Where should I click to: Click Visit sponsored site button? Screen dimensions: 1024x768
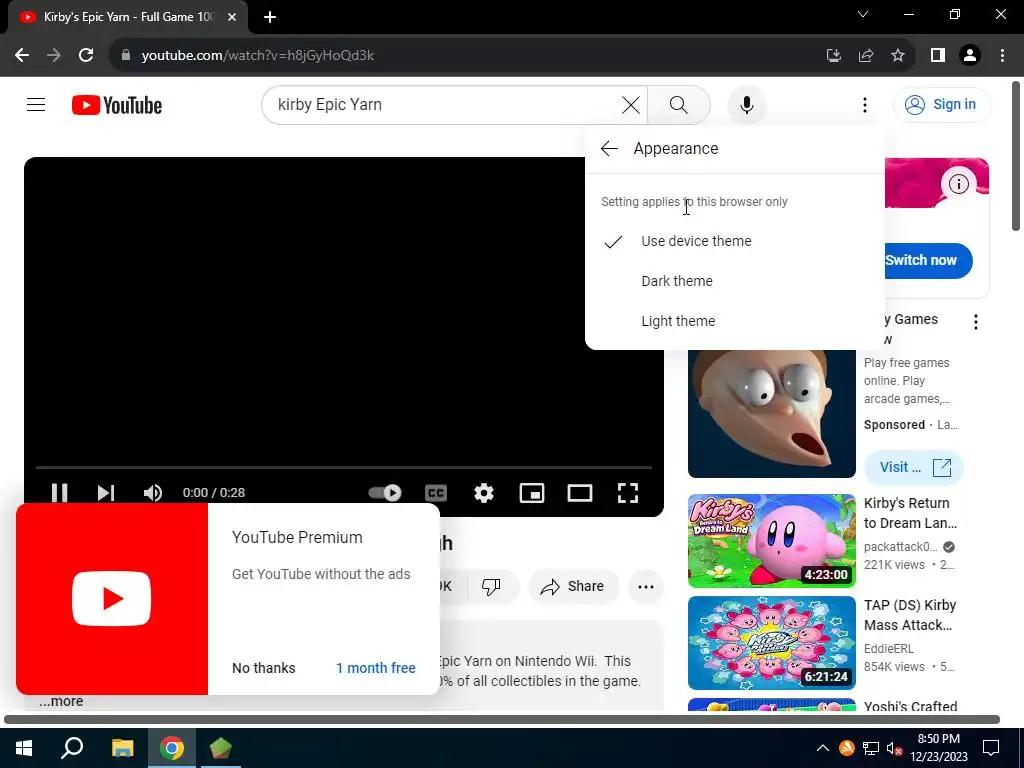pyautogui.click(x=914, y=468)
